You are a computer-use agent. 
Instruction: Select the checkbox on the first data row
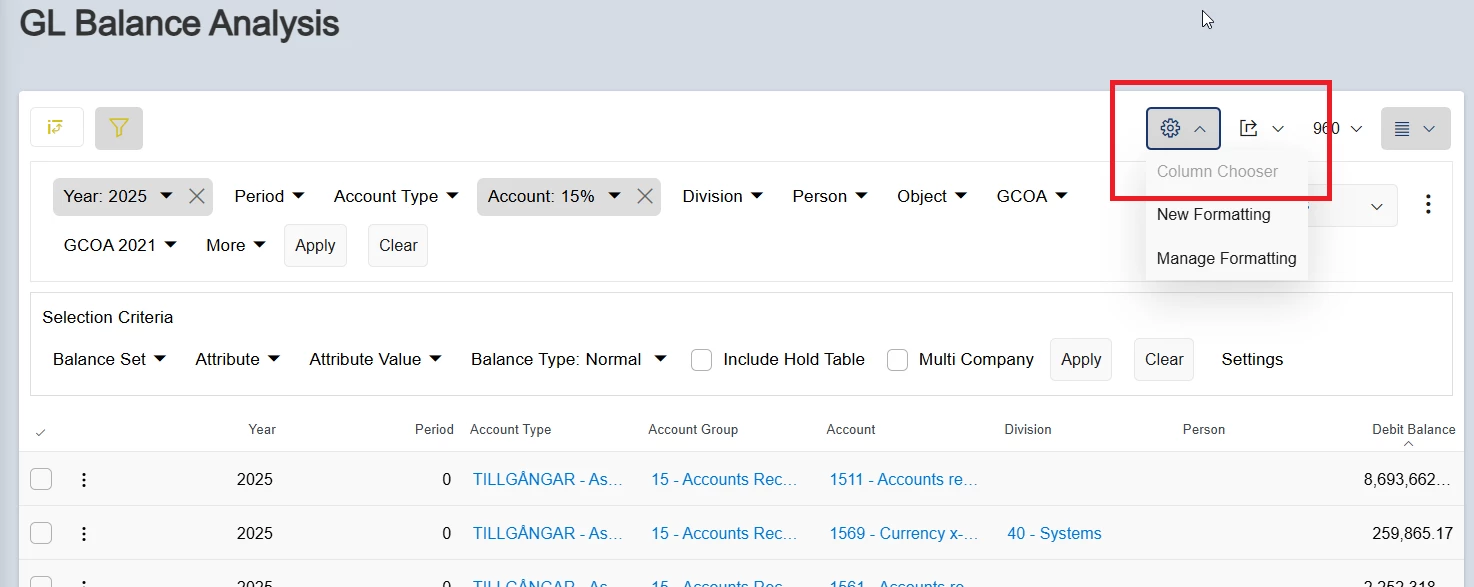pos(41,479)
